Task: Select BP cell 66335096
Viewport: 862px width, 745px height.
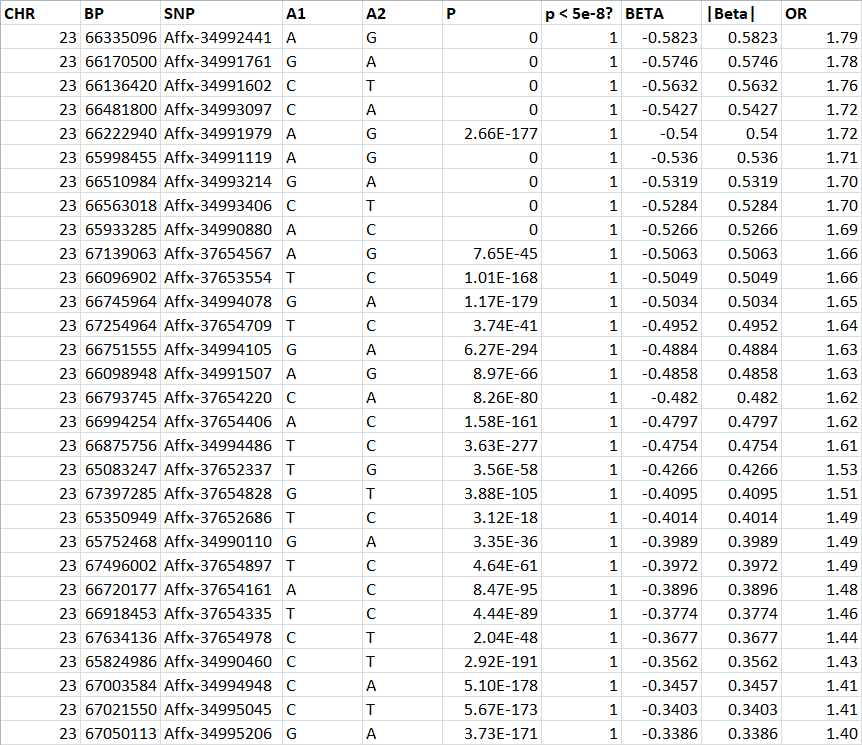Action: [x=120, y=38]
